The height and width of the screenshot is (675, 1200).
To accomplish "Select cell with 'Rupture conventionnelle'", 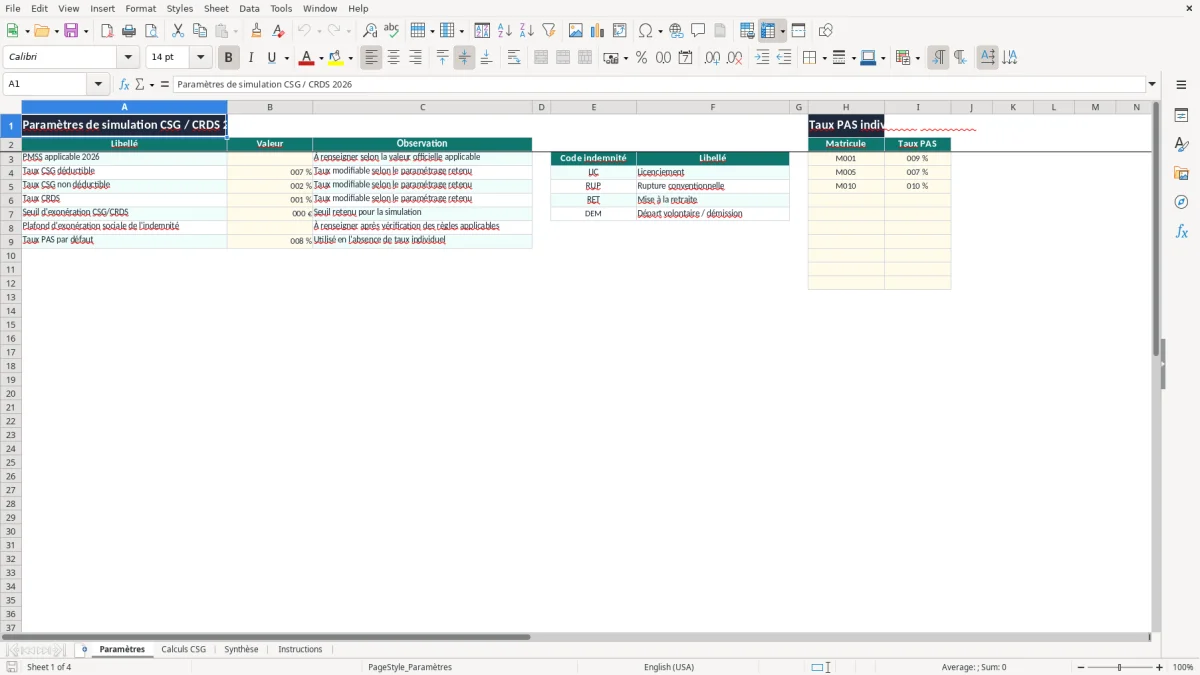I will coord(712,186).
